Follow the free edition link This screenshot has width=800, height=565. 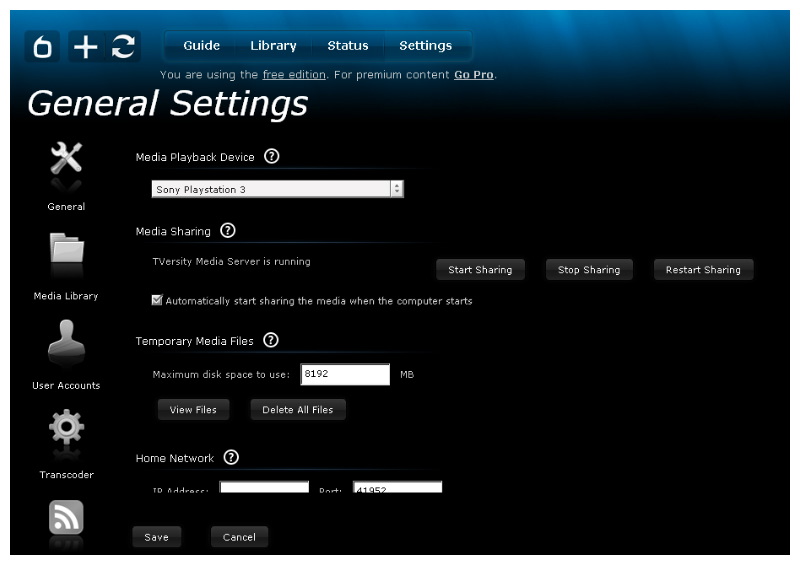click(x=294, y=75)
